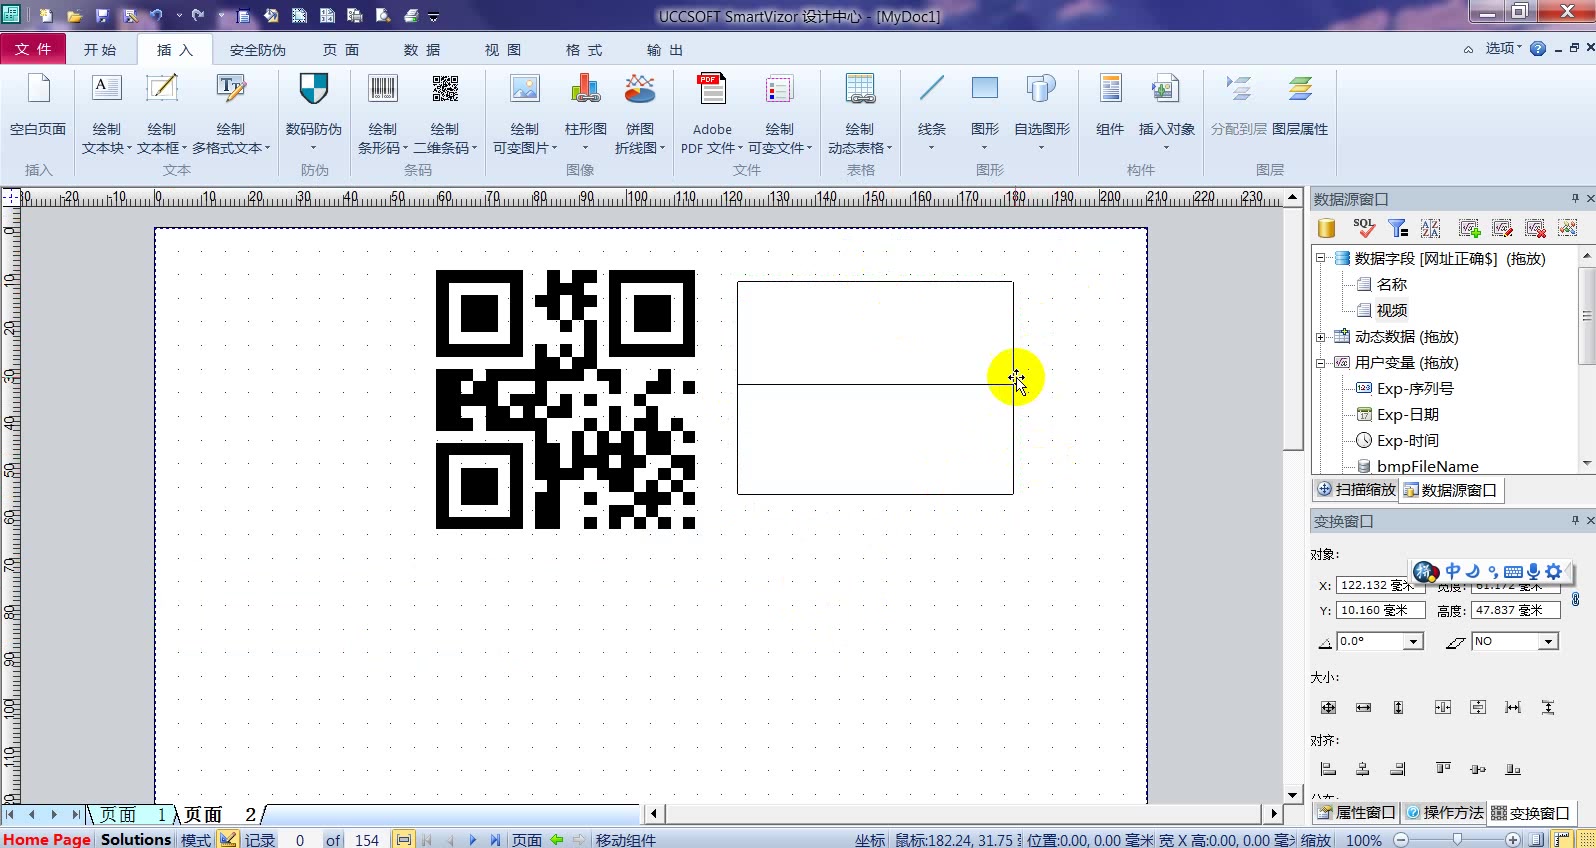Image resolution: width=1596 pixels, height=848 pixels.
Task: Click the draw dynamic table (绘制动态表格) tool
Action: [860, 112]
